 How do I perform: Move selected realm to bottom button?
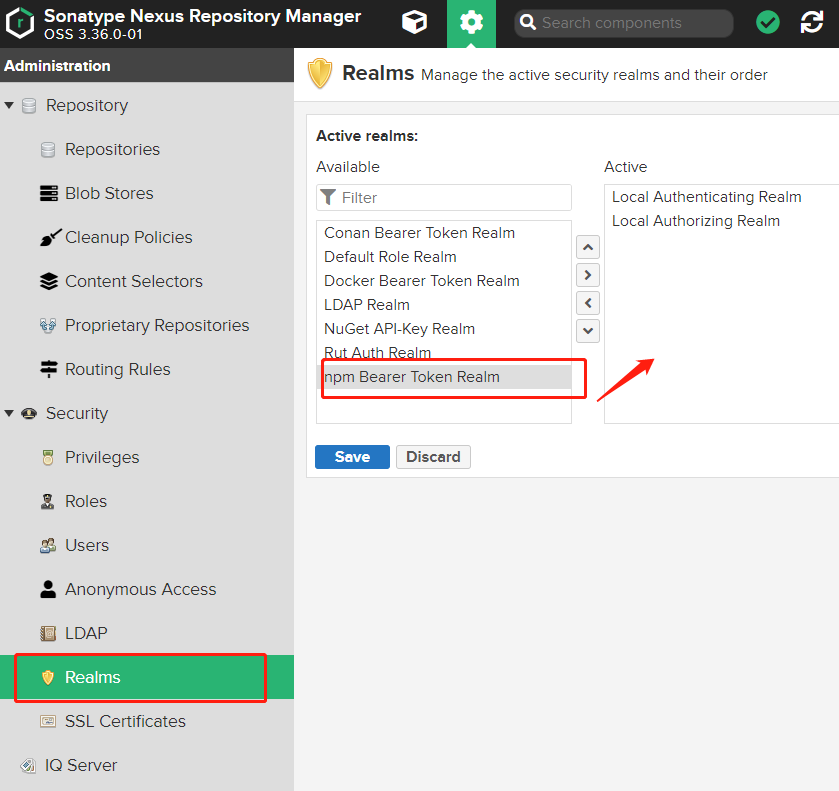pos(588,331)
